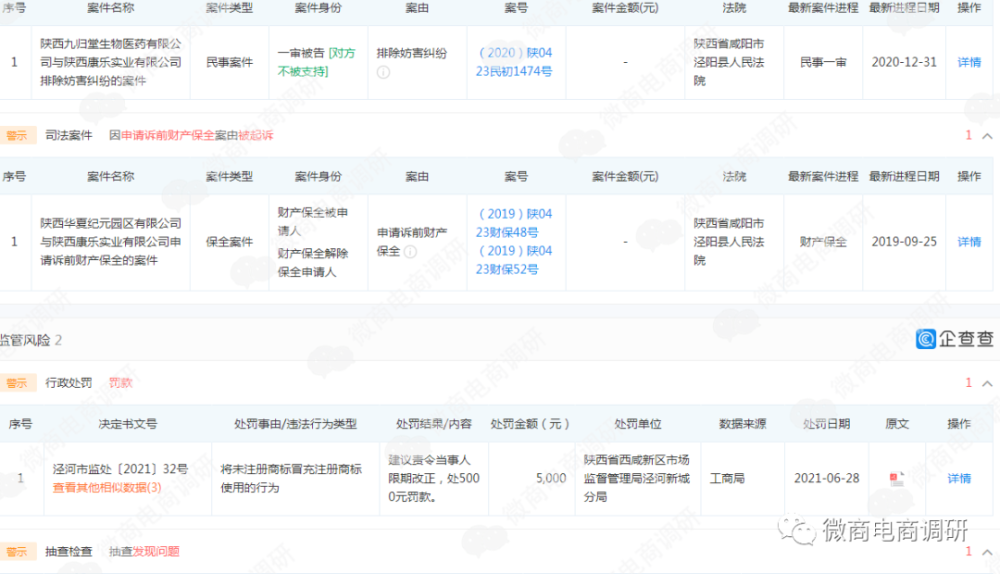Click 陕西省西咸新区市场监督管理局泾河新城分局 cell
1000x574 pixels.
pos(636,478)
